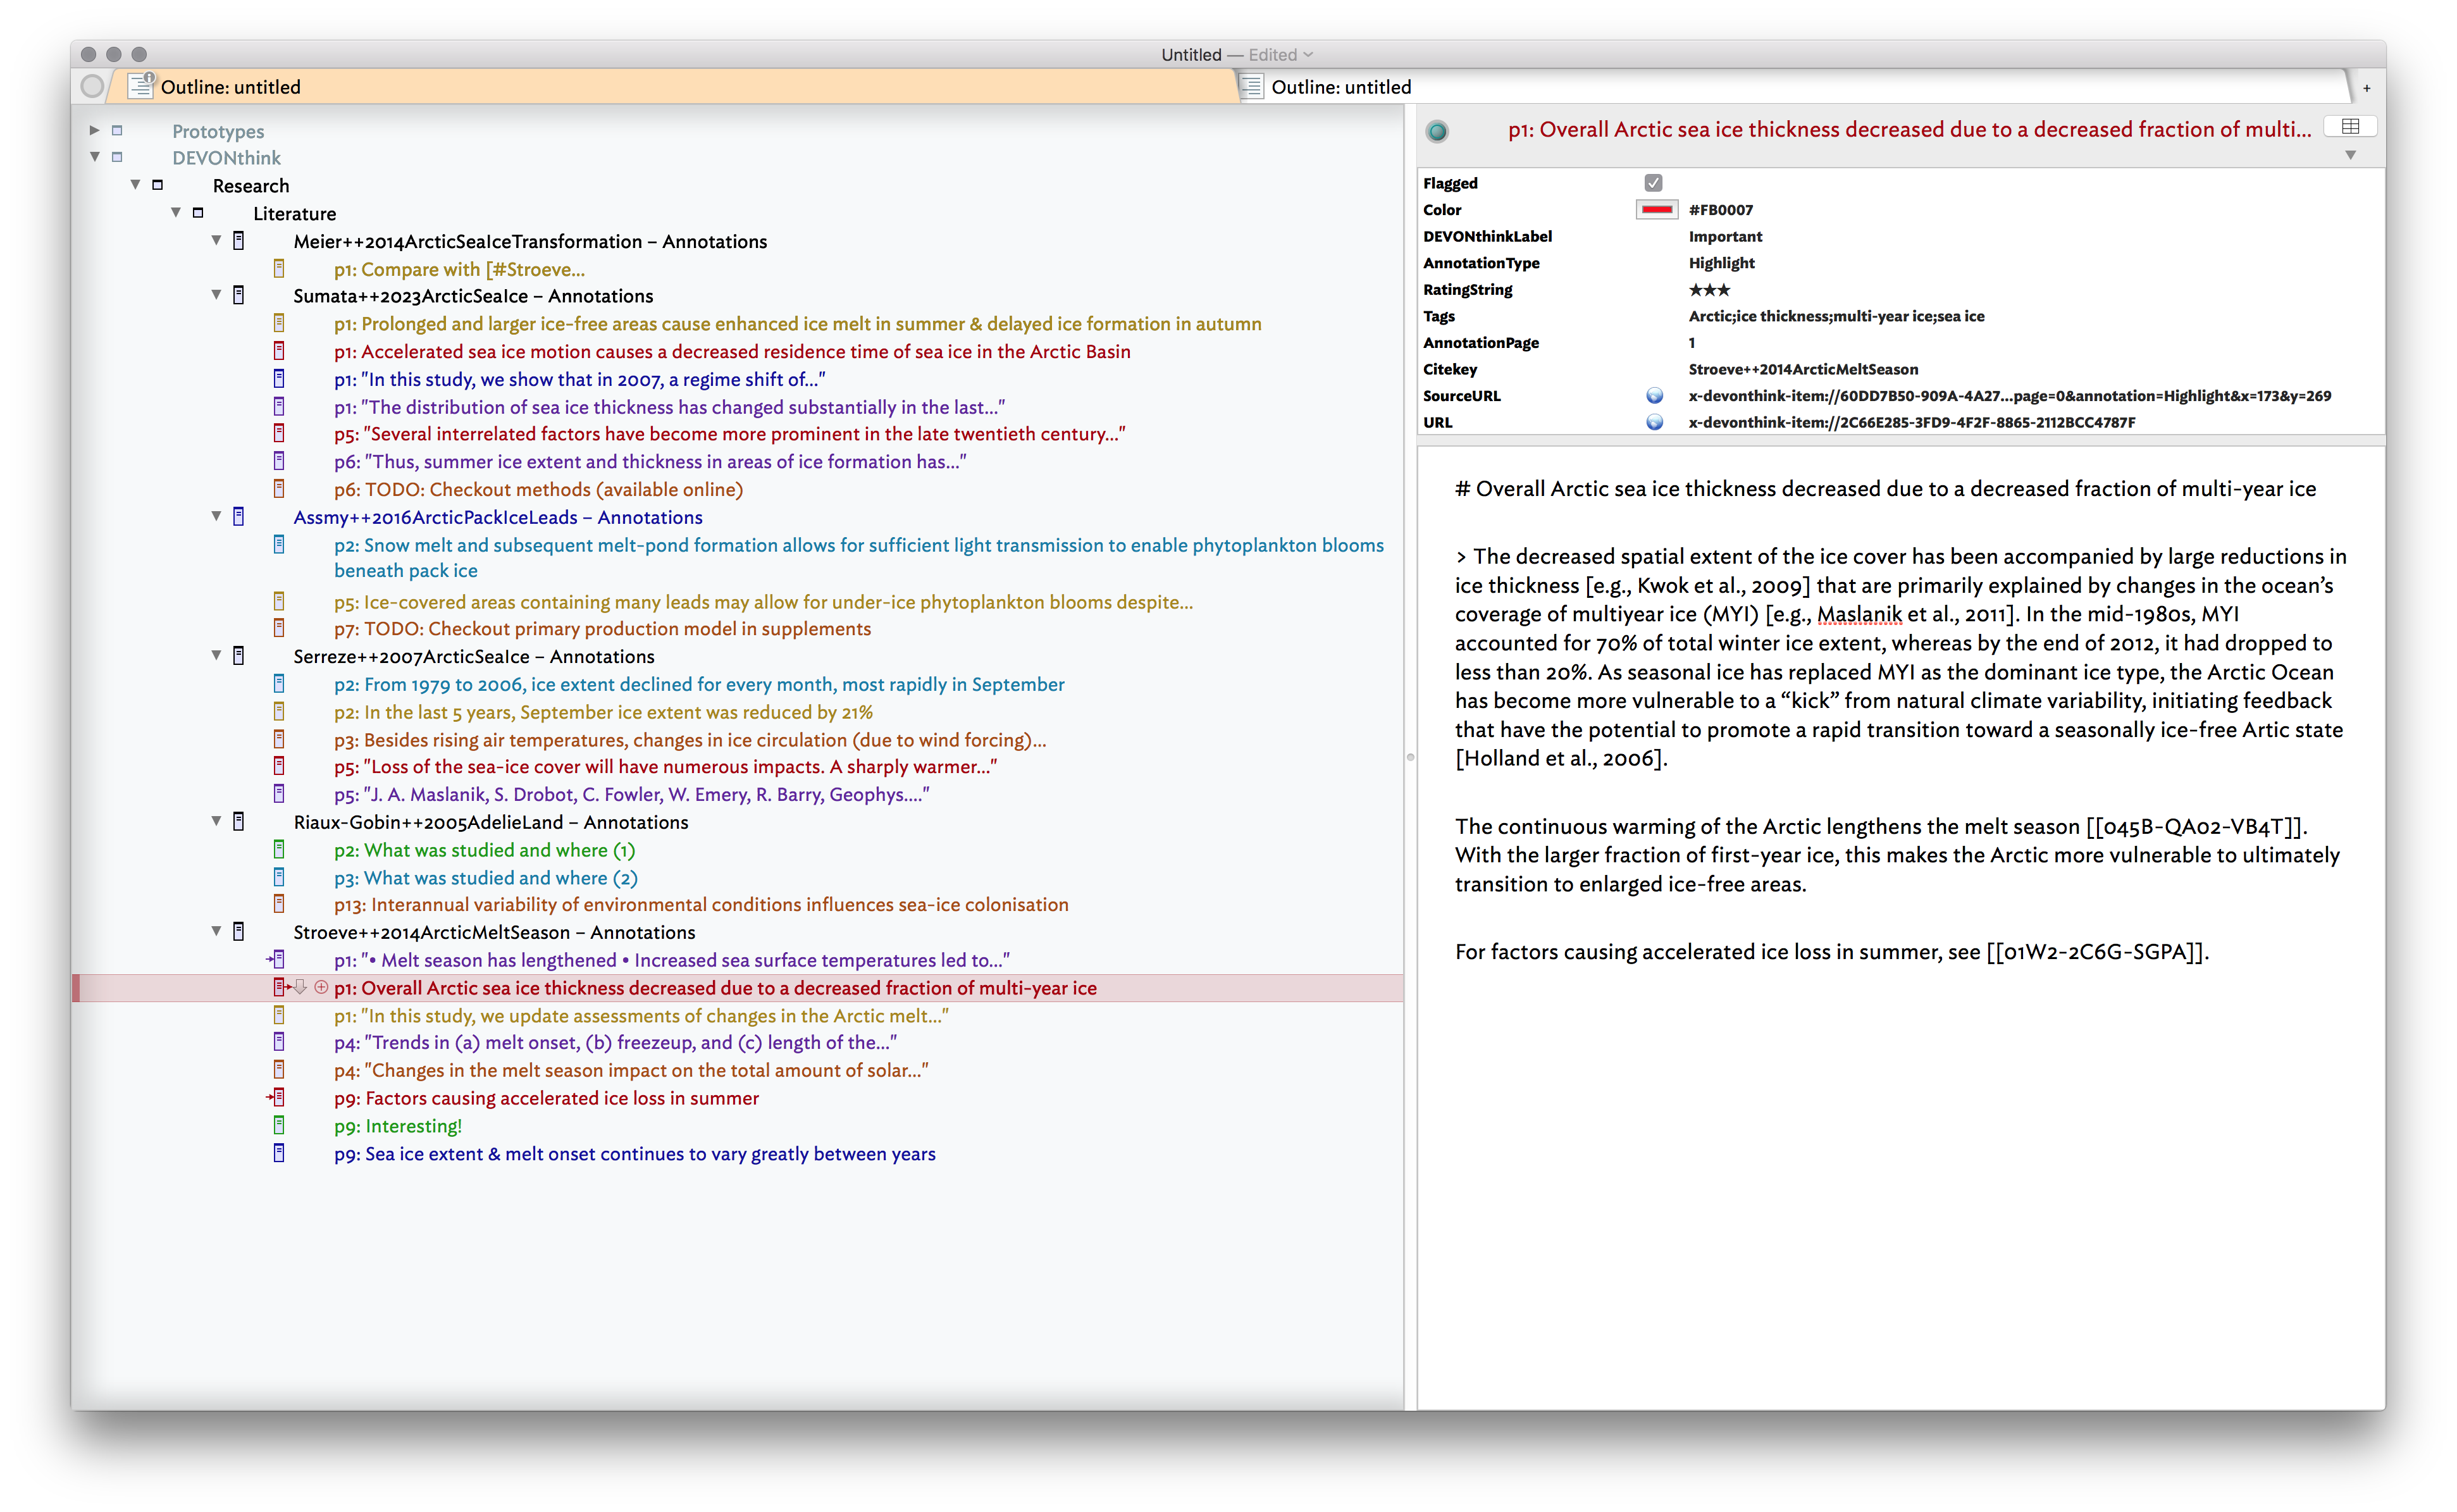
Task: Uncheck the Flagged checkbox
Action: pos(1653,183)
